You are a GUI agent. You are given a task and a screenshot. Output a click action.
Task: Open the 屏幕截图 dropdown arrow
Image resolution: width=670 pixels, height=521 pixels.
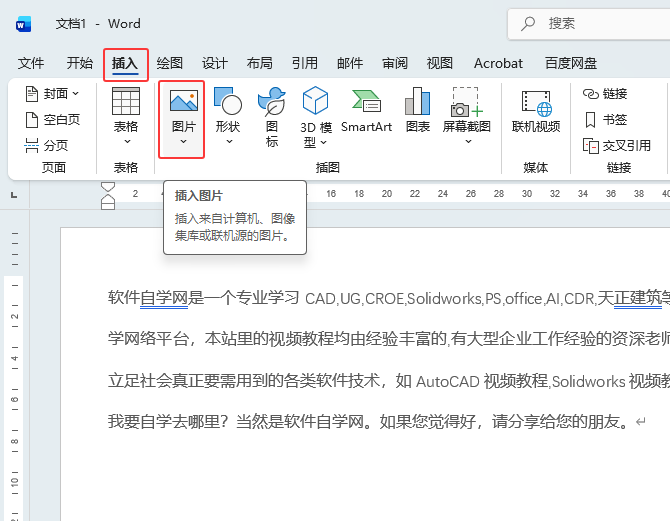pos(468,141)
